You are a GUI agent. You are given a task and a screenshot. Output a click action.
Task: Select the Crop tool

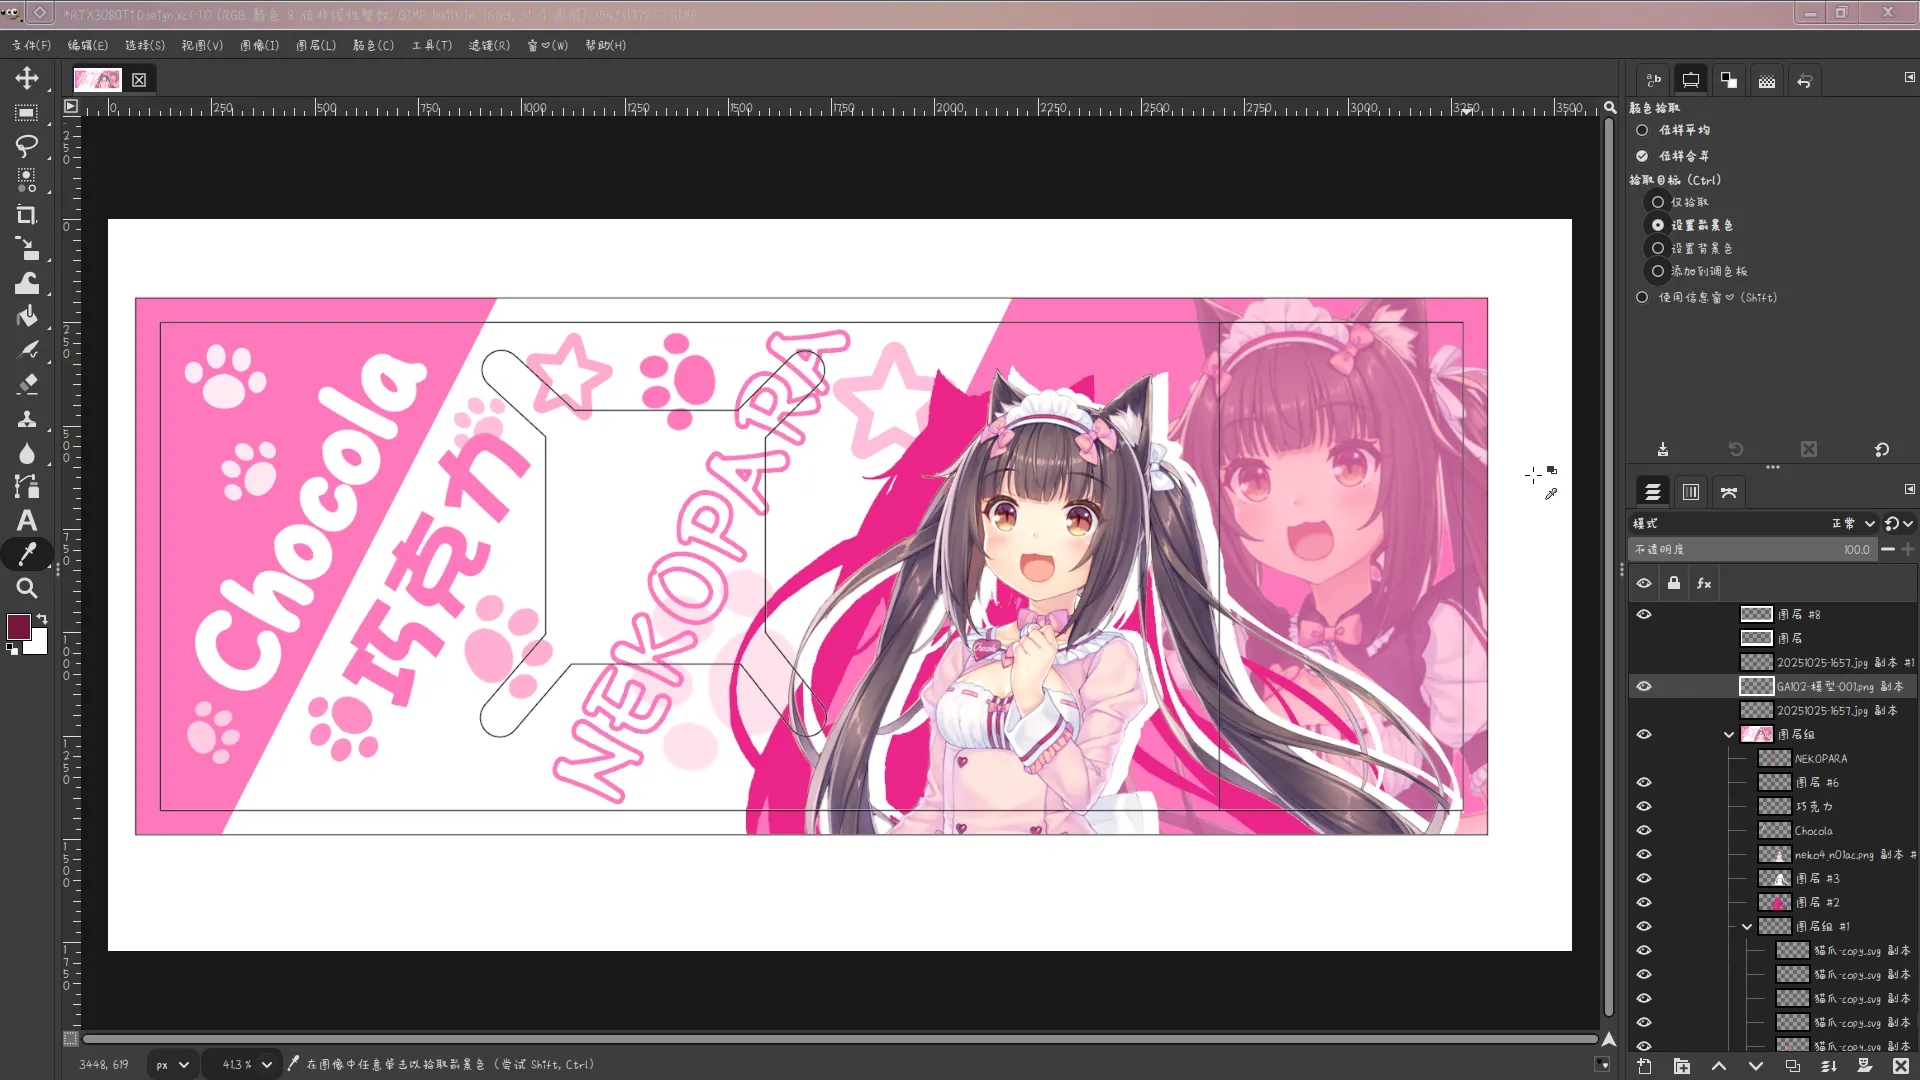(27, 214)
